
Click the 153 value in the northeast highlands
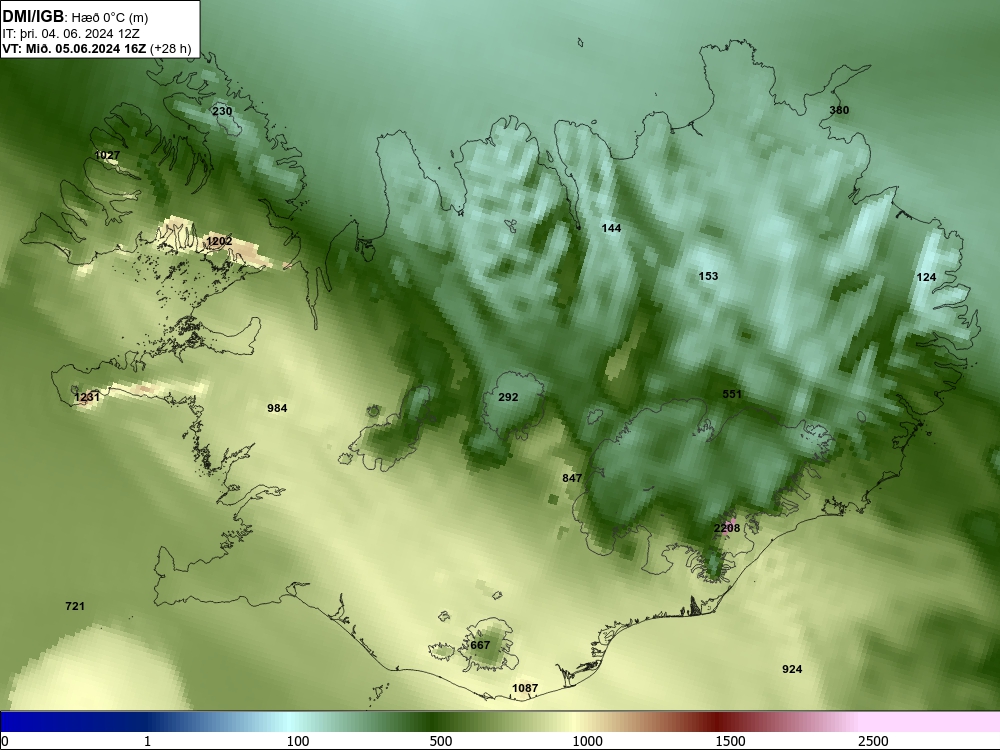tap(709, 276)
